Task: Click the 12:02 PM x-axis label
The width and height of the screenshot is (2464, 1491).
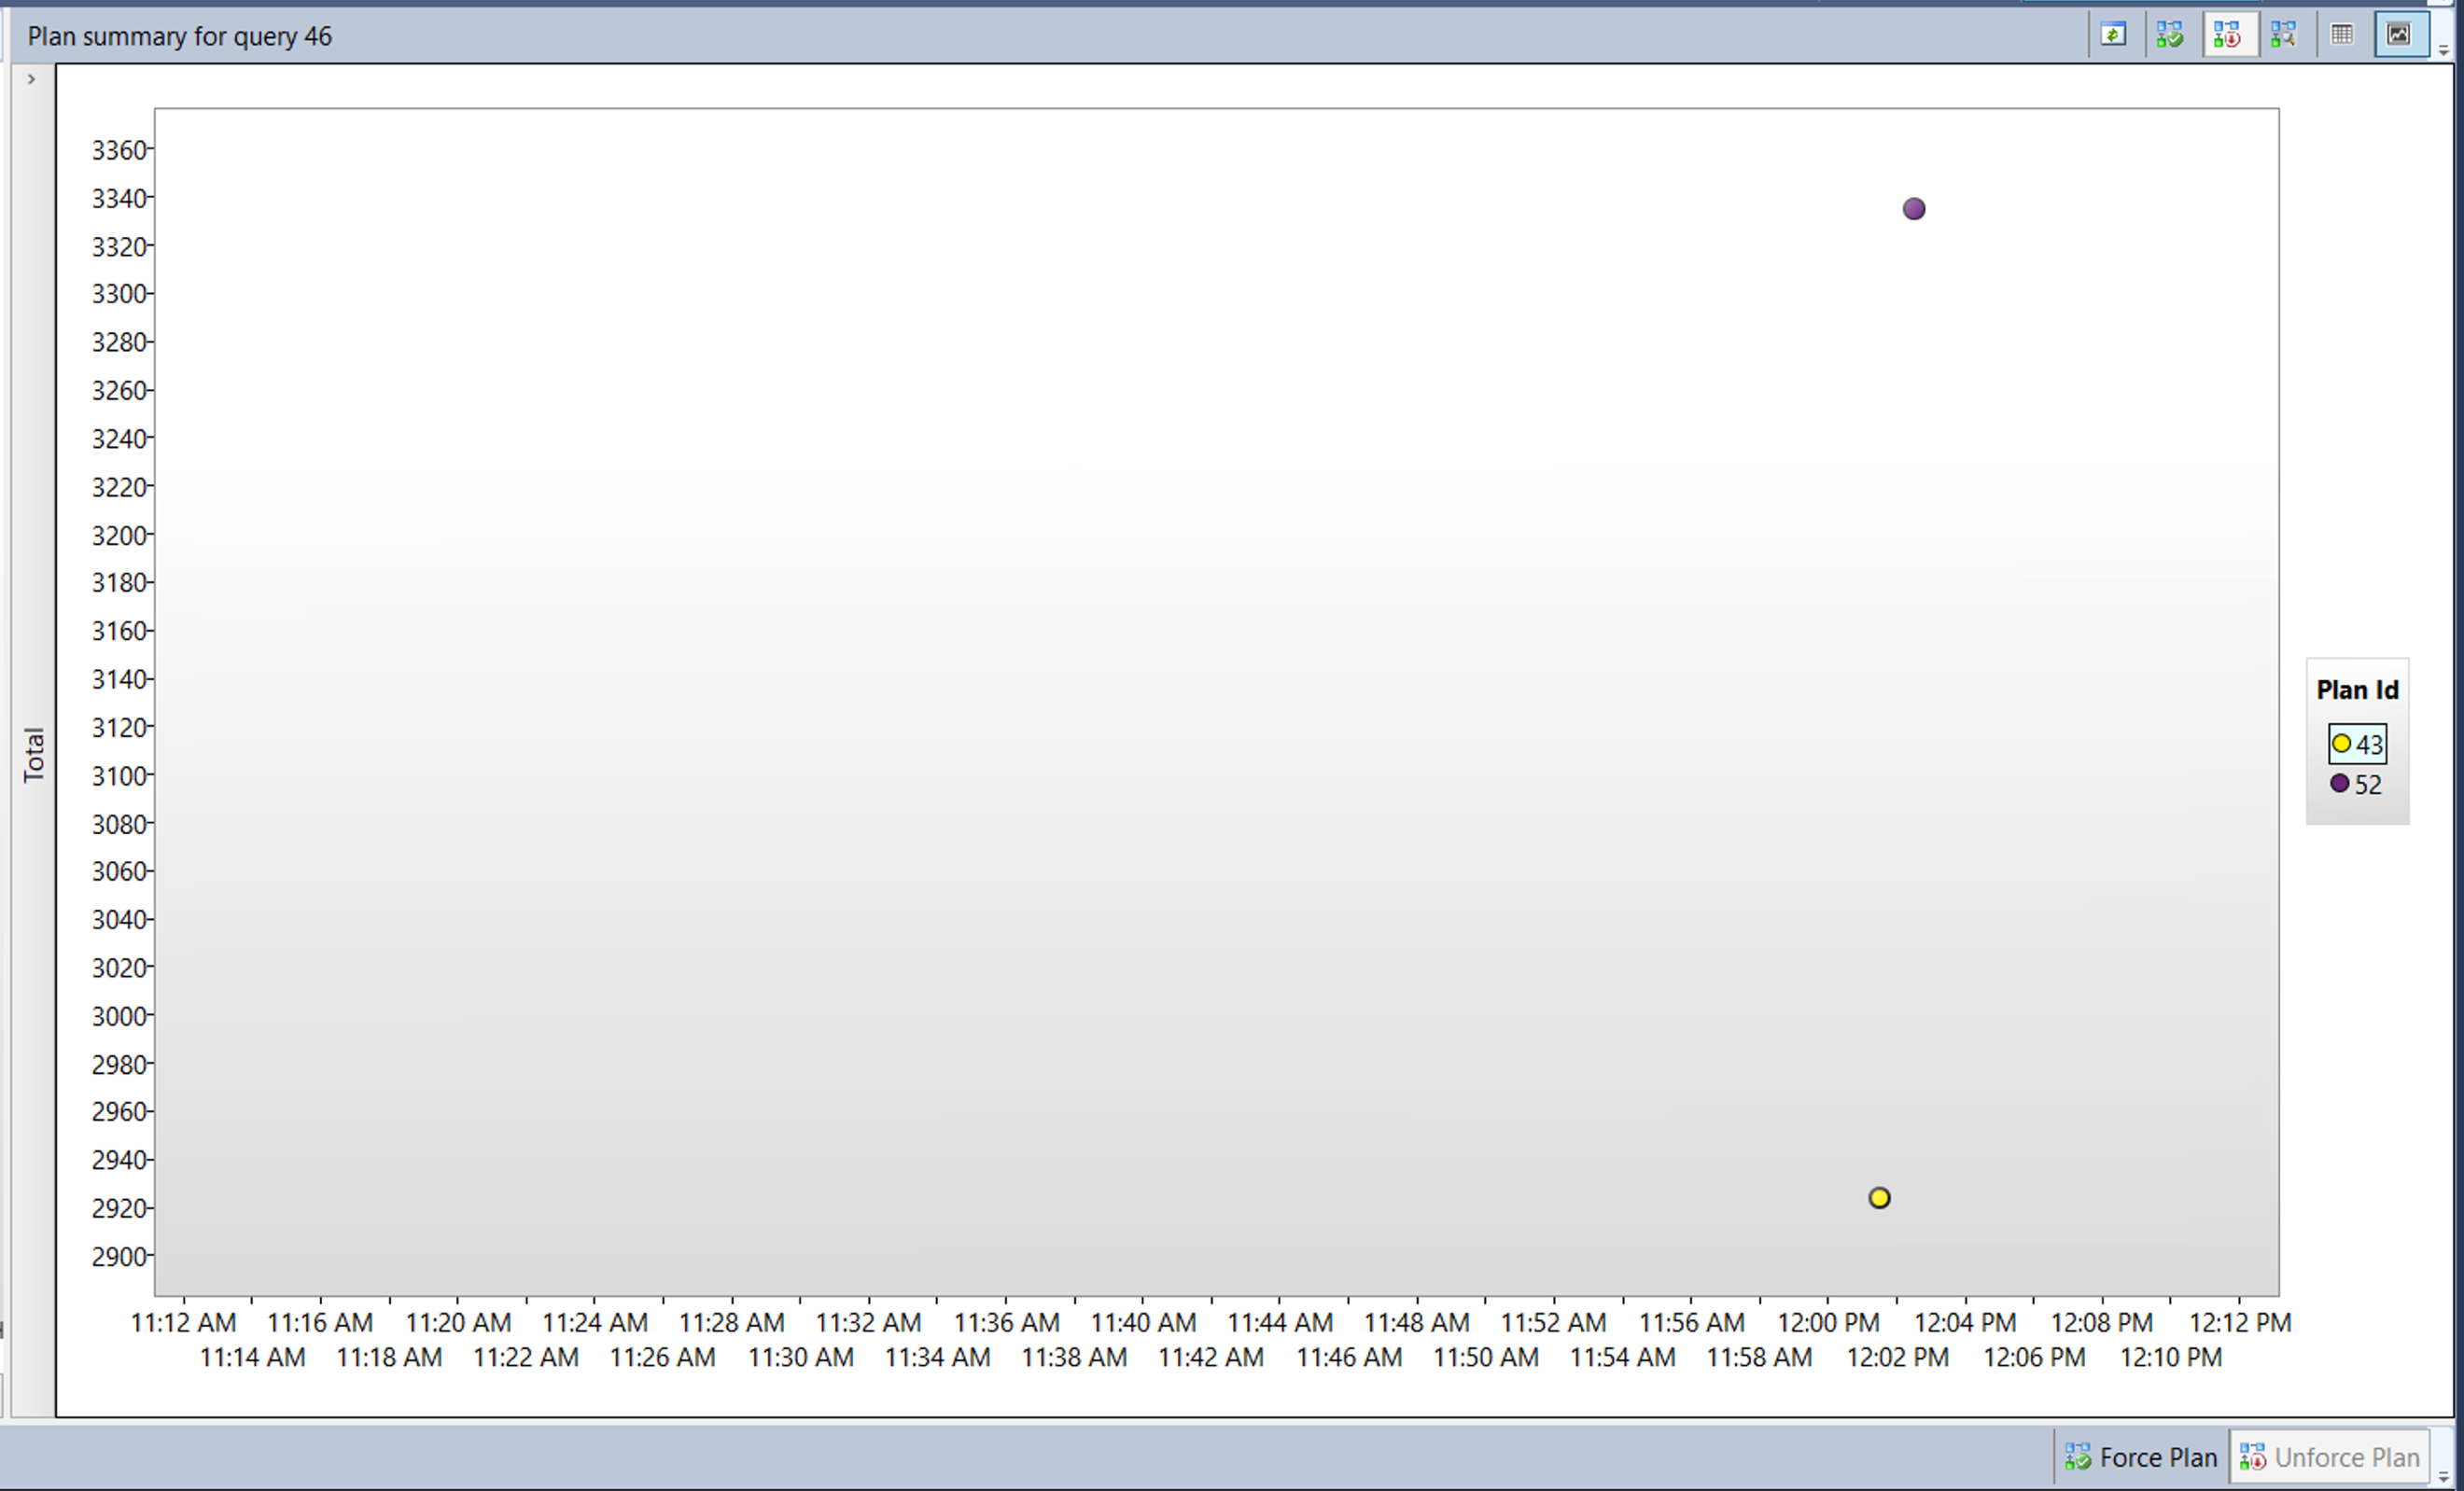Action: [x=1897, y=1357]
